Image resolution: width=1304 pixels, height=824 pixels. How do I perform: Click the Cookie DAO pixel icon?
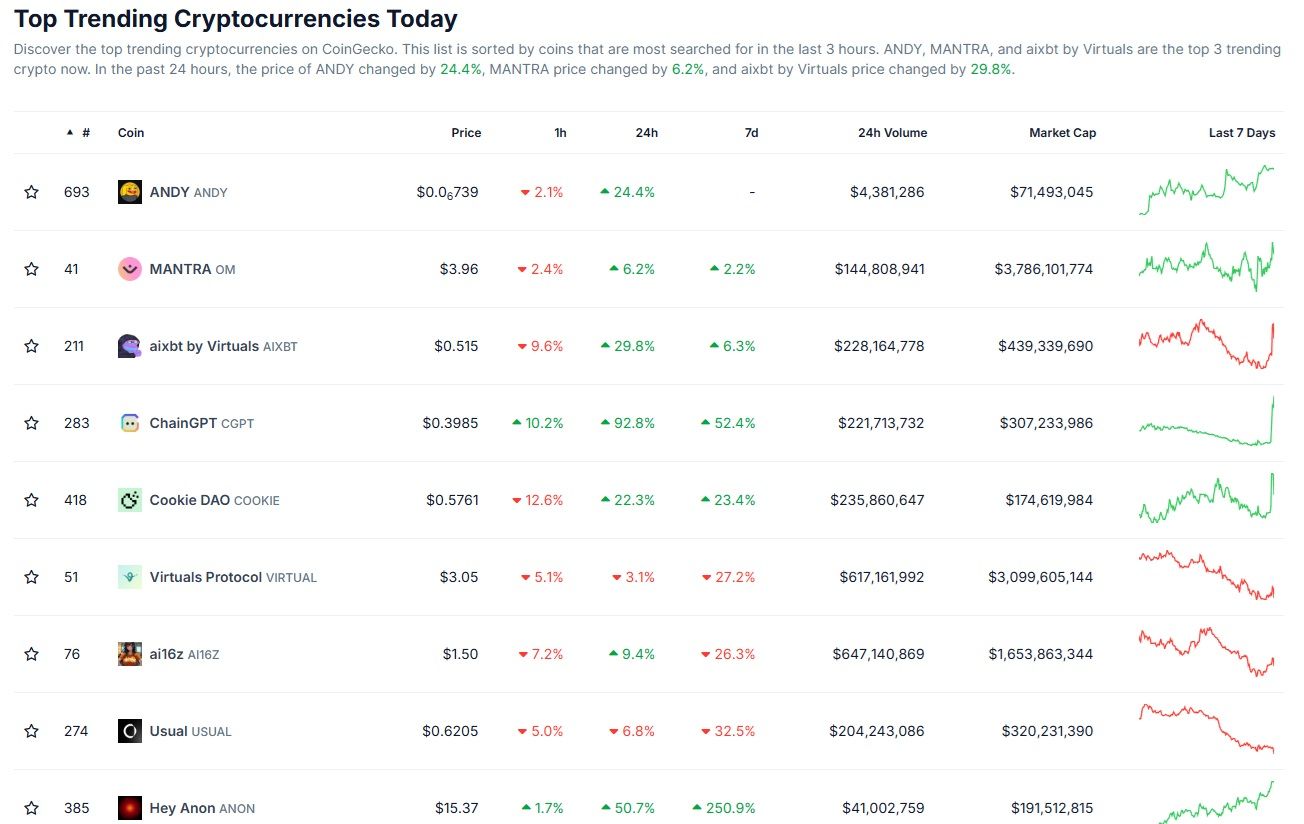click(x=130, y=500)
